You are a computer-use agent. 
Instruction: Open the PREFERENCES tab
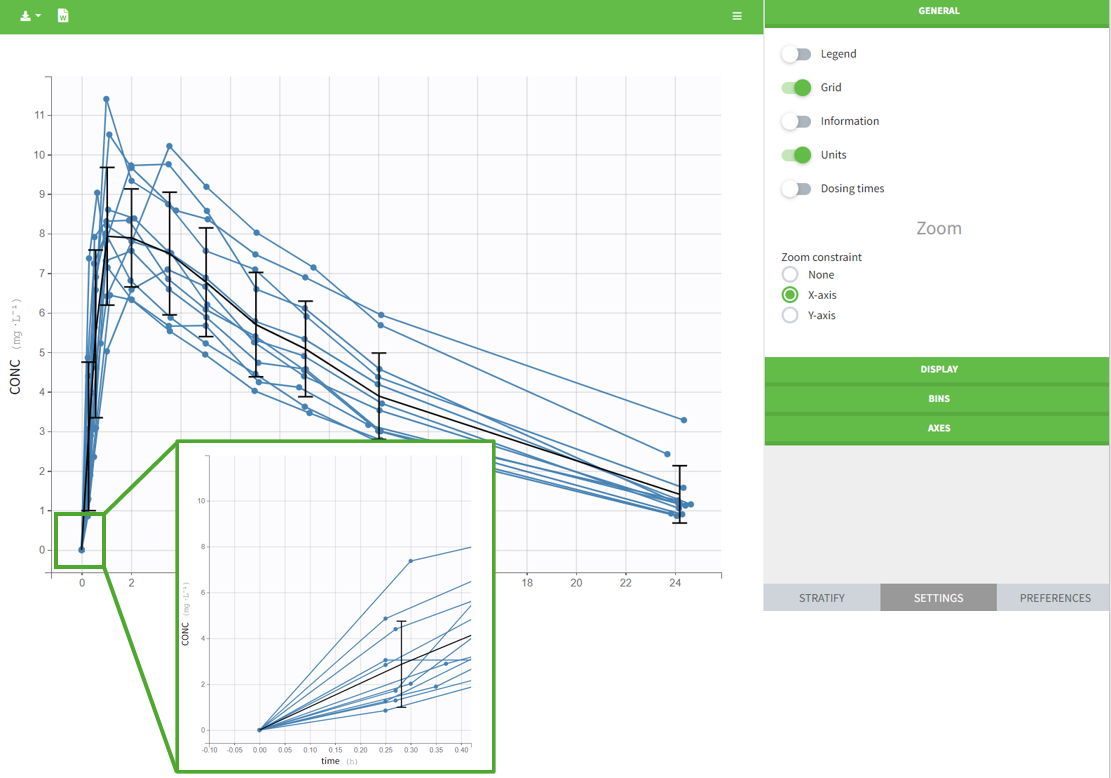click(x=1054, y=598)
